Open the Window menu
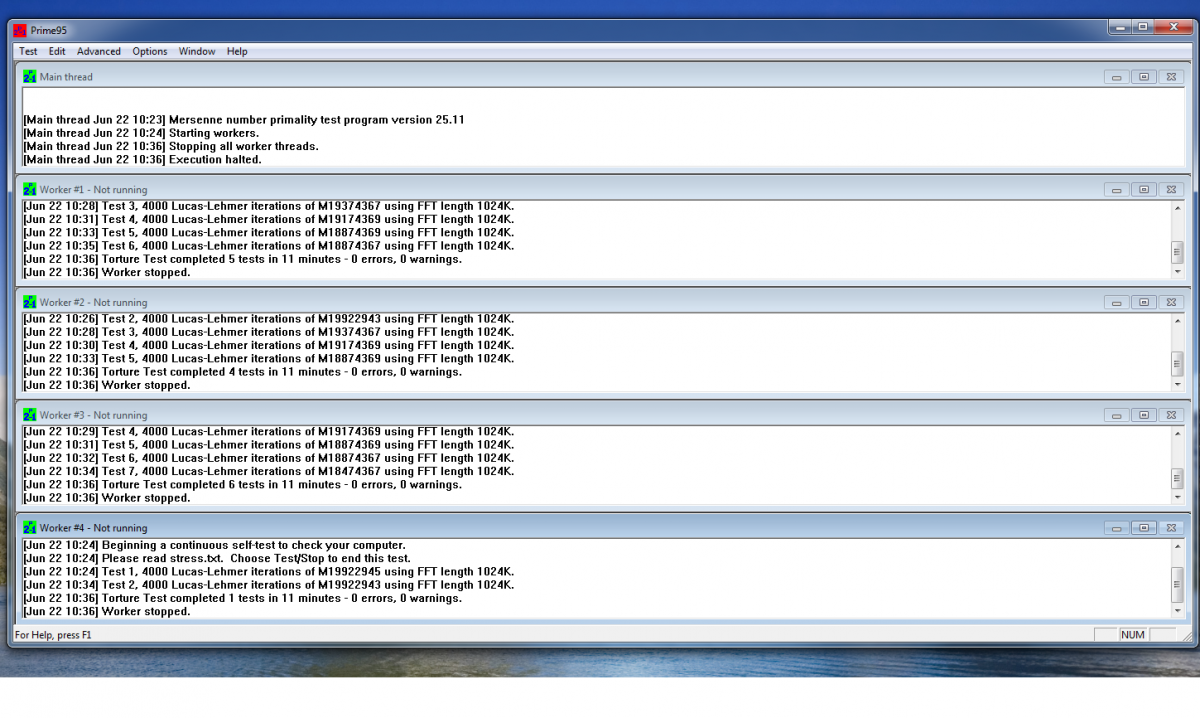1200x718 pixels. click(197, 51)
